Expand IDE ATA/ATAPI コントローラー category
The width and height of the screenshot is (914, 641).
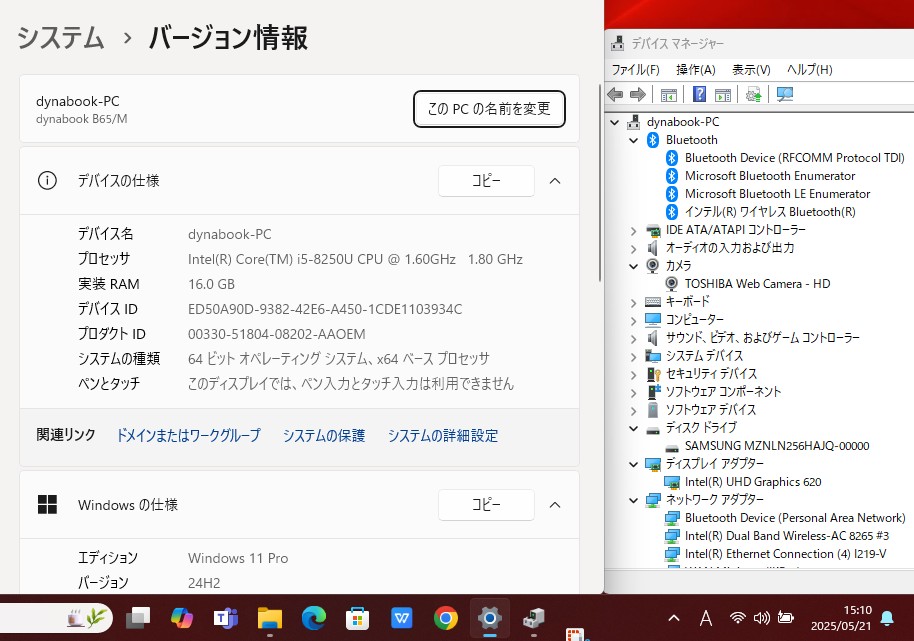coord(634,231)
